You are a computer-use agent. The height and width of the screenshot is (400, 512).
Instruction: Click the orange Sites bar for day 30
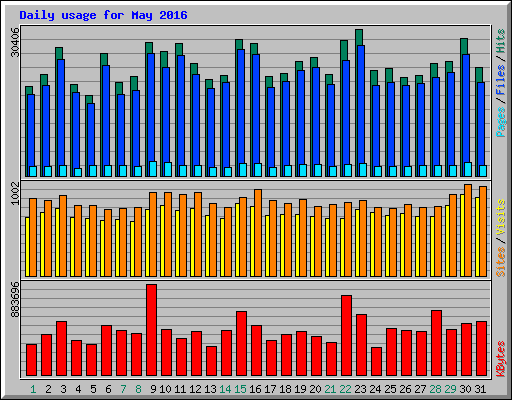(x=468, y=230)
